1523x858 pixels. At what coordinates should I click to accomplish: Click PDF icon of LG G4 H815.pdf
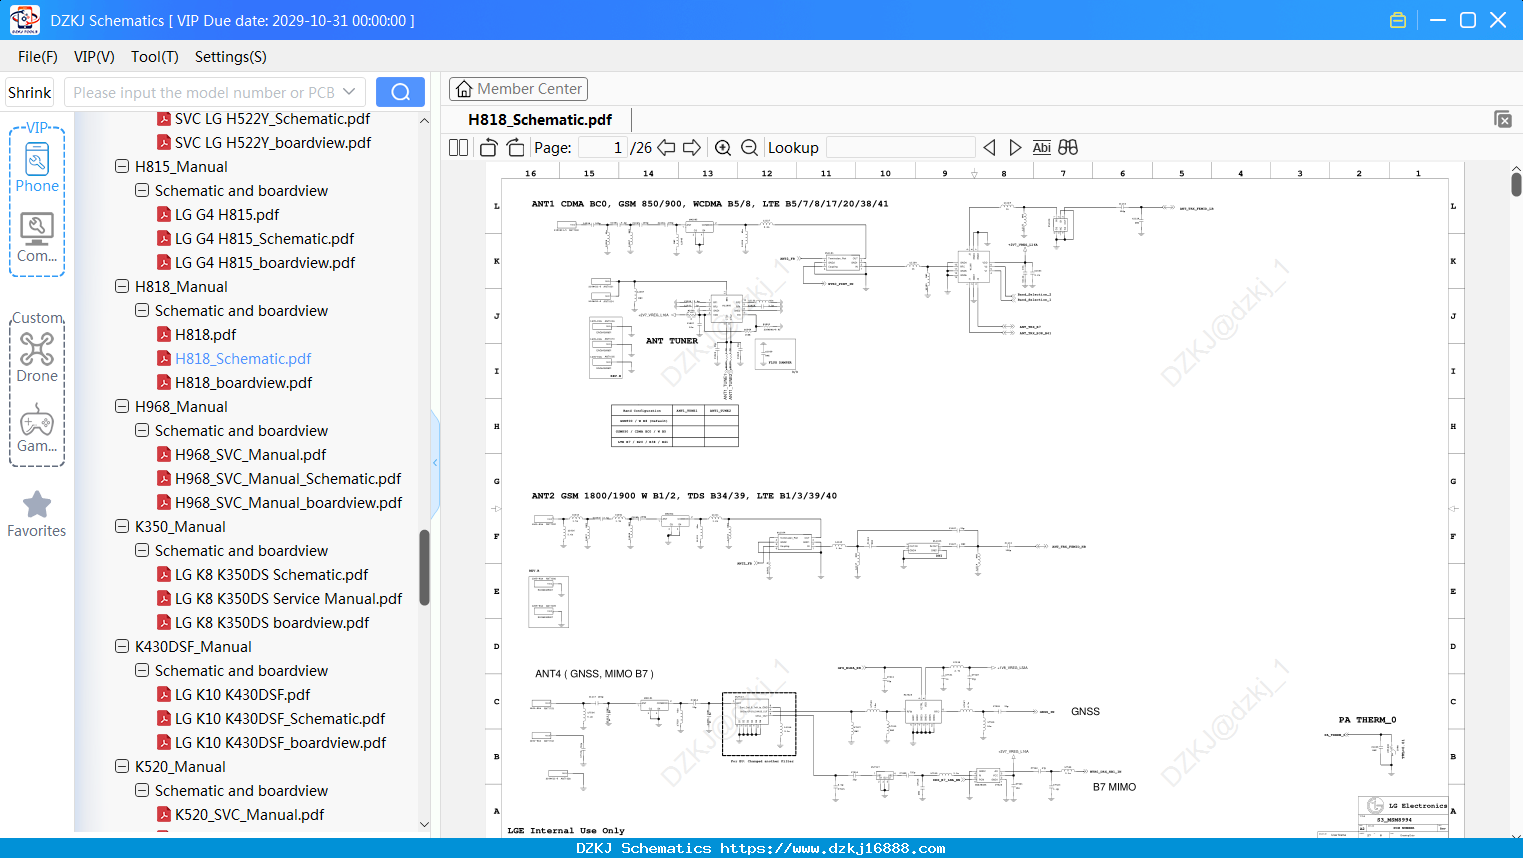click(x=164, y=214)
